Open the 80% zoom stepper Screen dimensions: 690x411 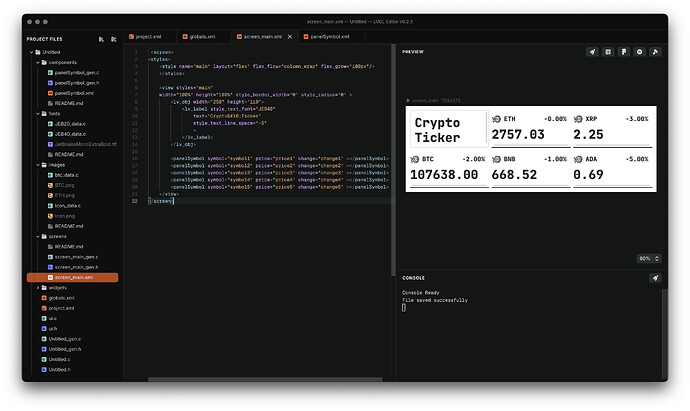pos(649,259)
